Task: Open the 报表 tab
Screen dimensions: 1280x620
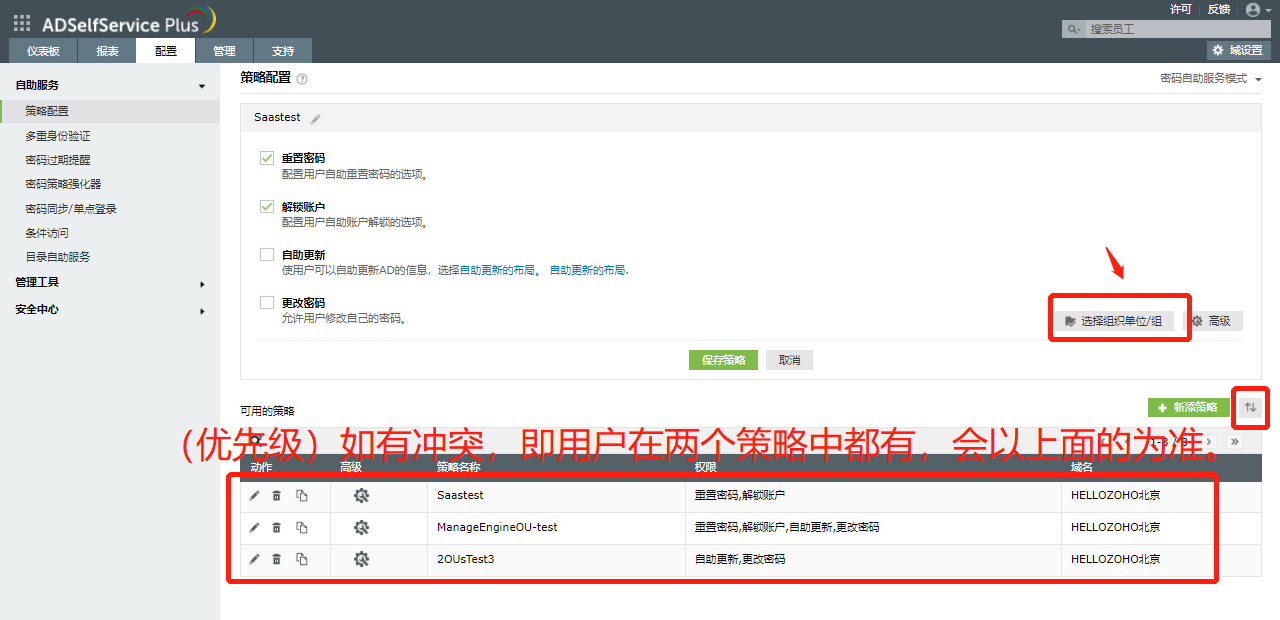Action: (108, 51)
